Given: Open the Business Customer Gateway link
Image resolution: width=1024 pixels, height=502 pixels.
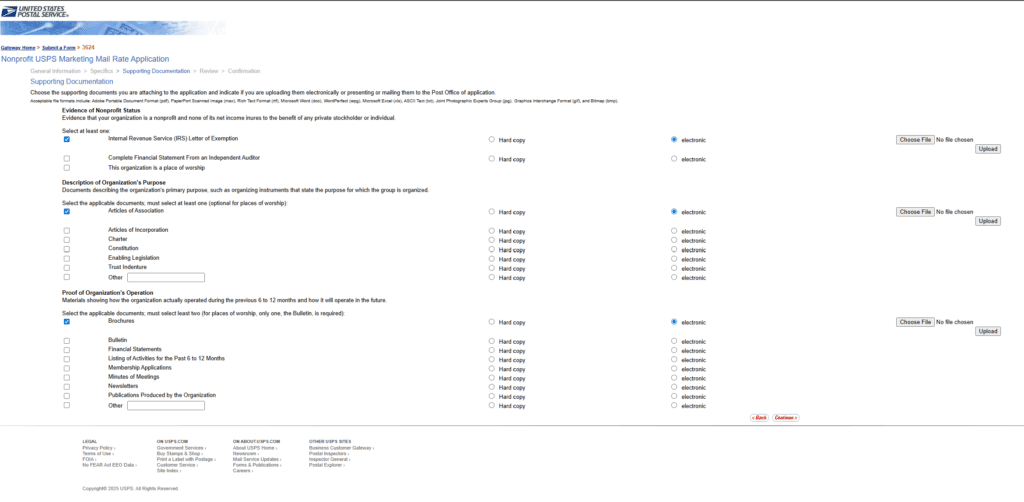Looking at the screenshot, I should pos(342,448).
